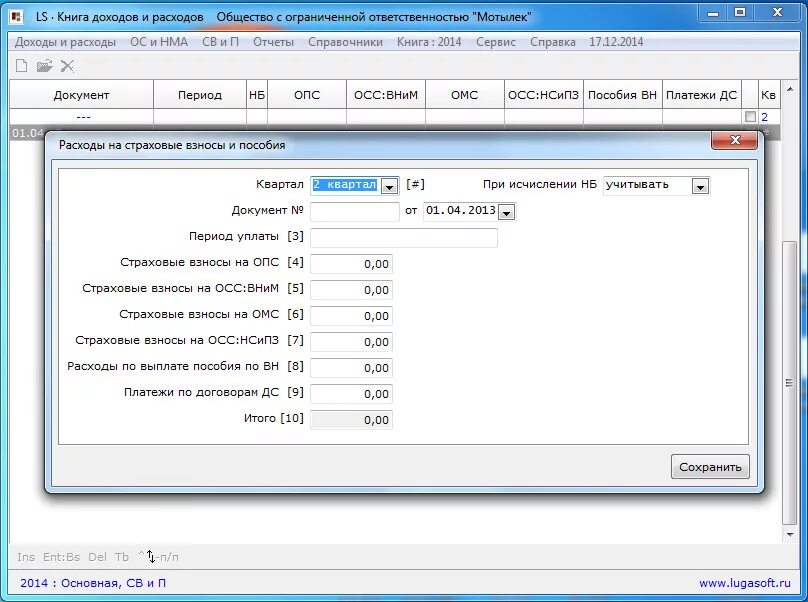
Task: Click the Пособия ВН column header
Action: point(622,95)
